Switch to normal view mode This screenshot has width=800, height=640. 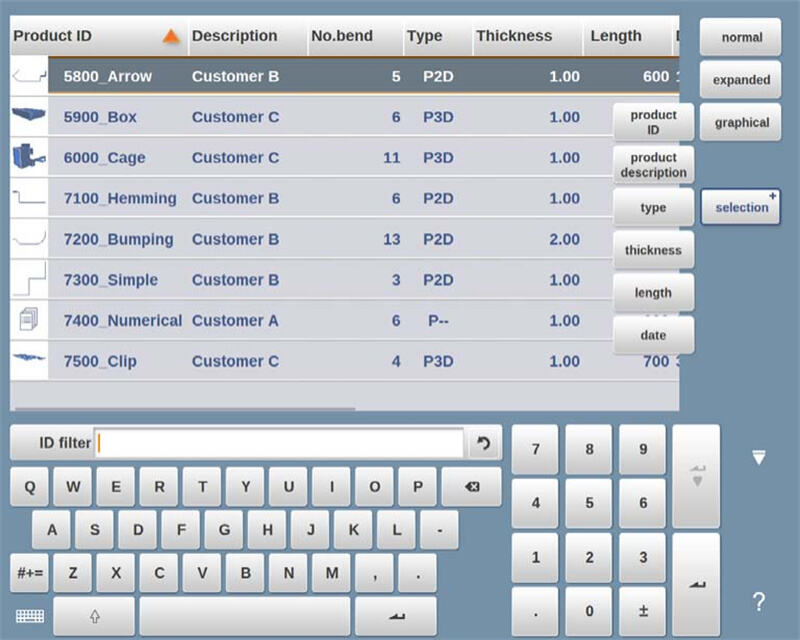tap(740, 37)
